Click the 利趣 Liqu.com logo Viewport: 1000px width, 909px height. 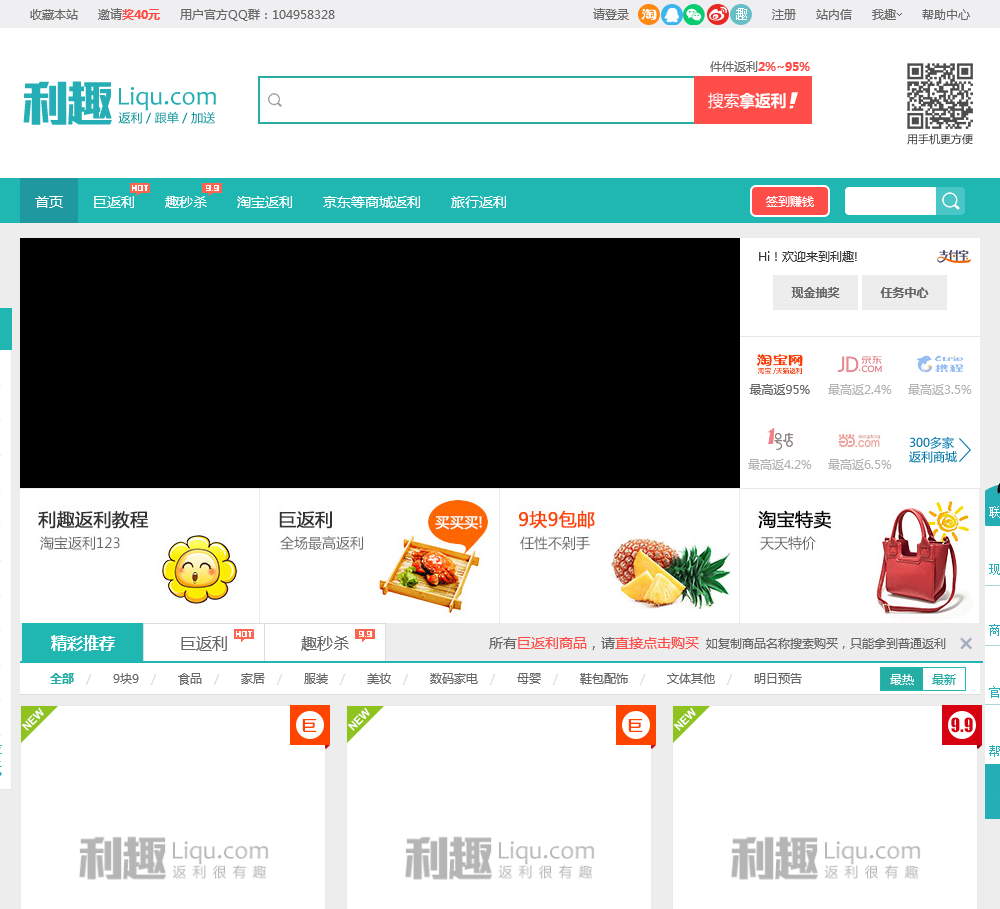(x=121, y=103)
